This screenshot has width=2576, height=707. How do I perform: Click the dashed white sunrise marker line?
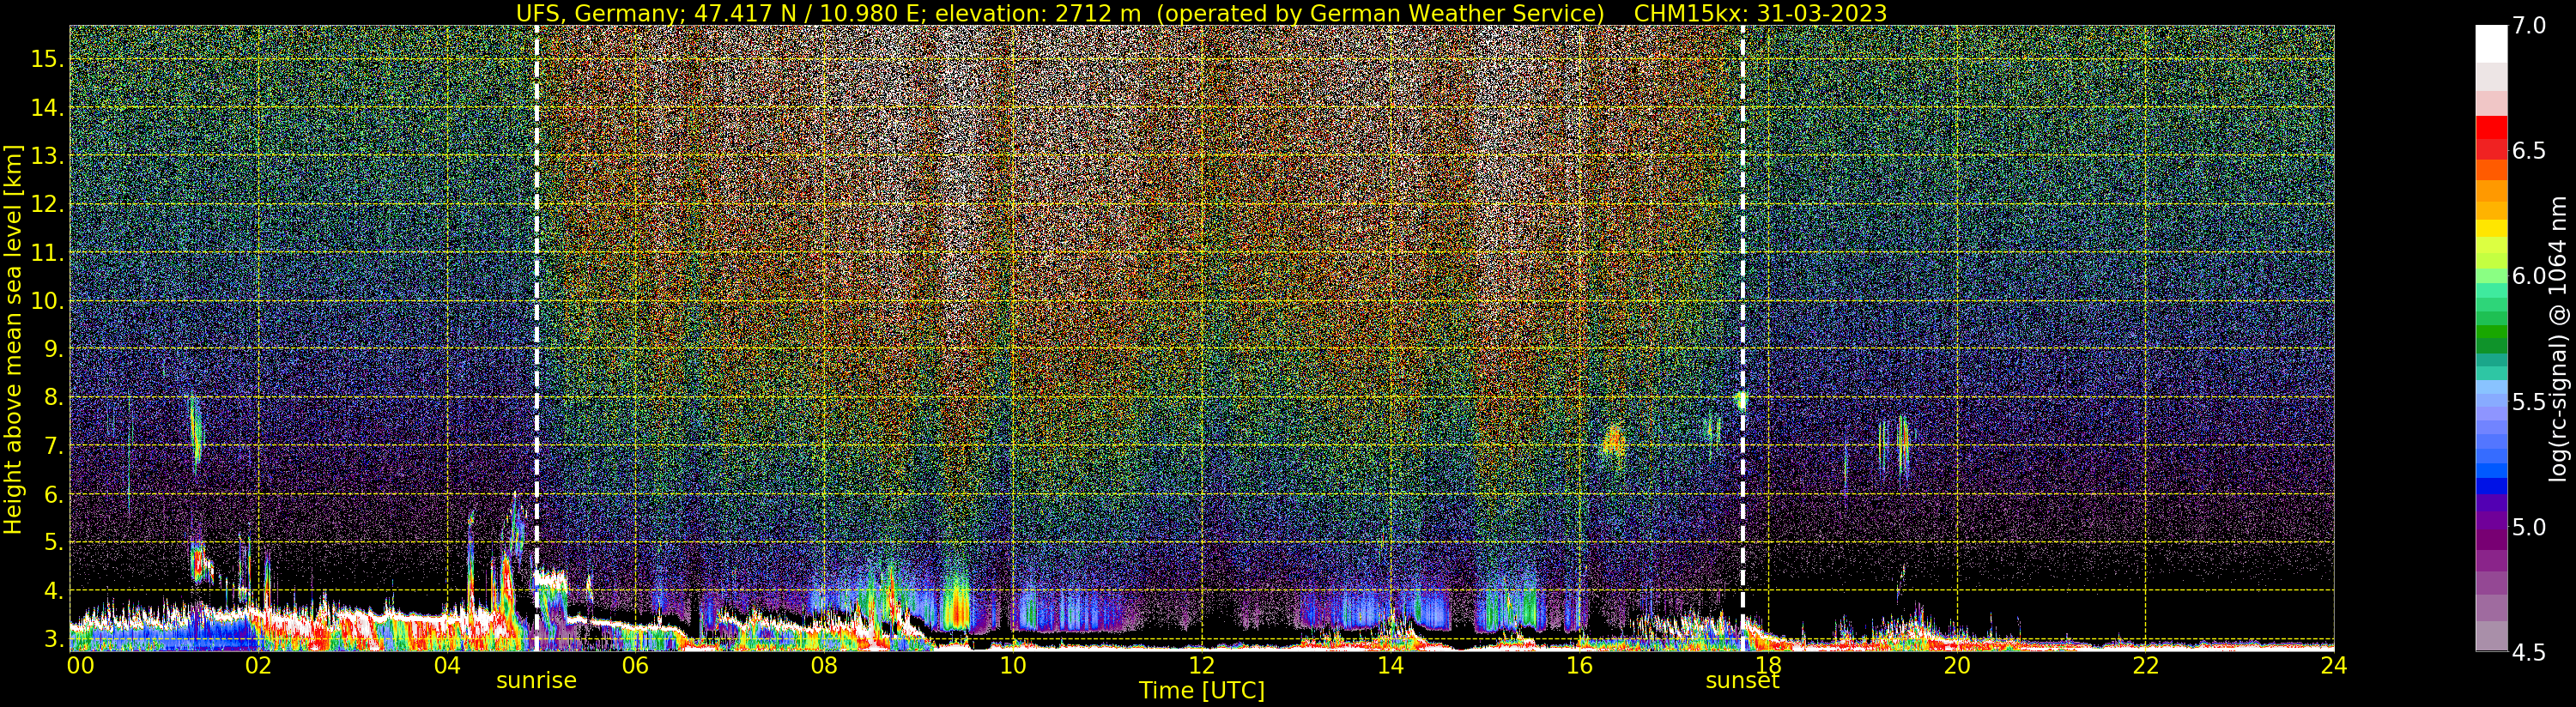click(x=537, y=338)
